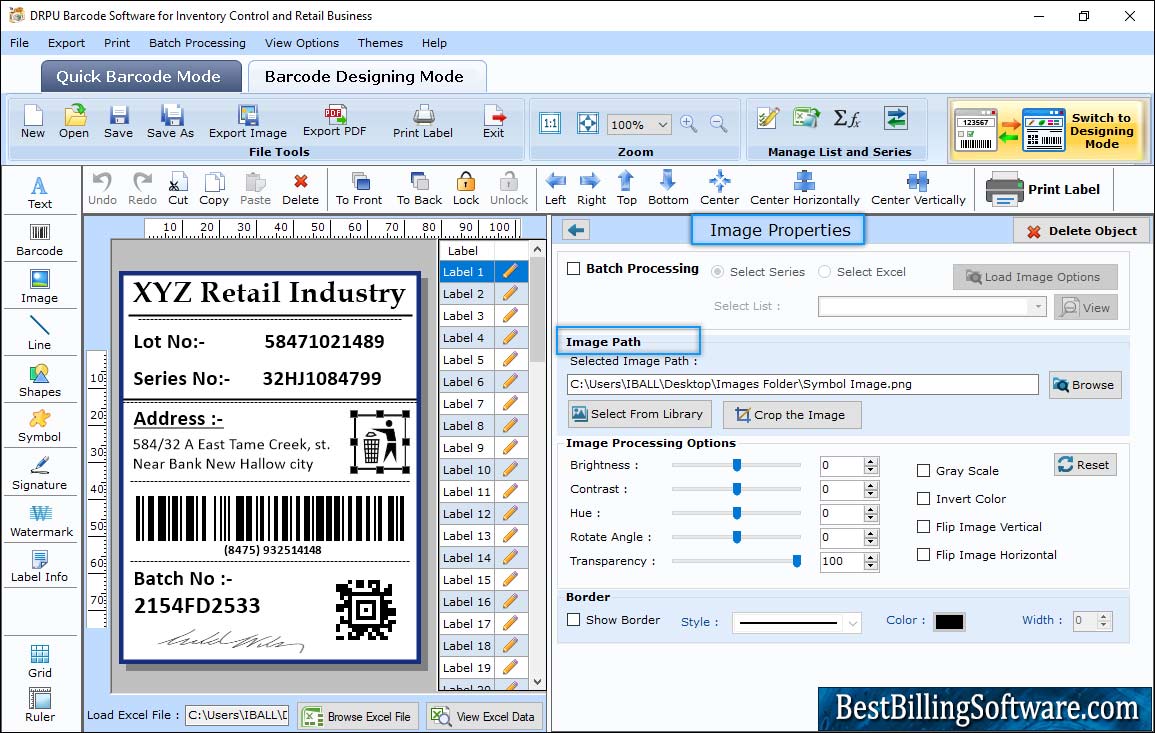Click Delete Object button
Image resolution: width=1155 pixels, height=733 pixels.
pos(1081,231)
